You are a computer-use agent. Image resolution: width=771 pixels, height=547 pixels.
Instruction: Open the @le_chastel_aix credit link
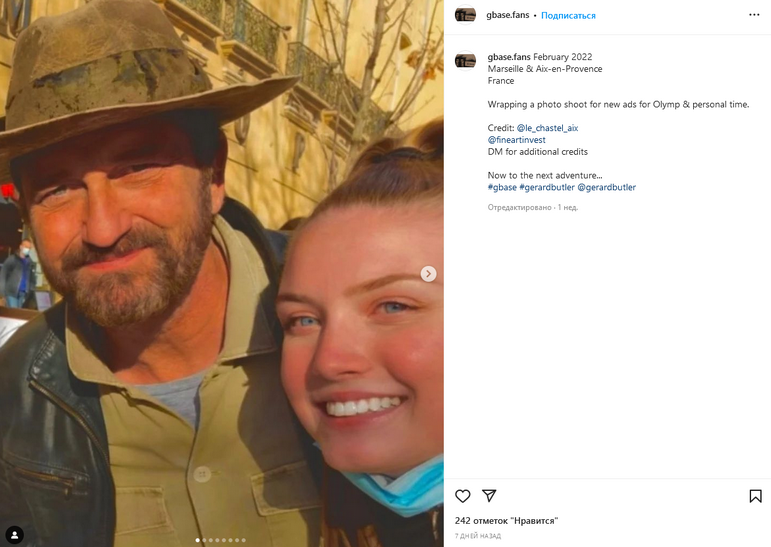pos(547,128)
